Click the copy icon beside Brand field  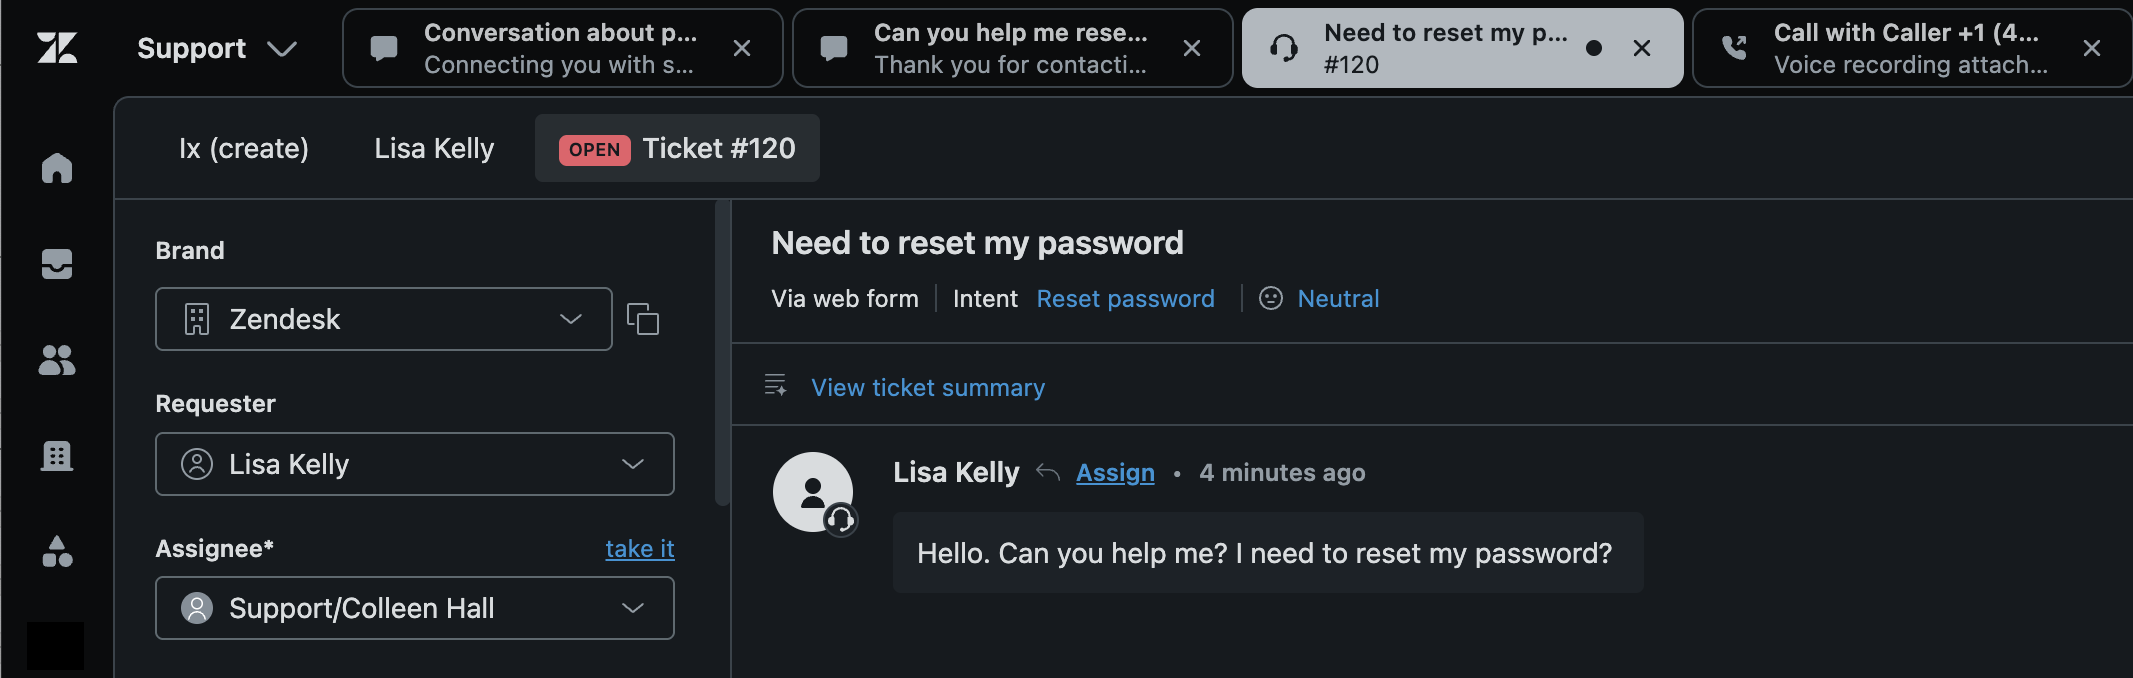tap(642, 319)
